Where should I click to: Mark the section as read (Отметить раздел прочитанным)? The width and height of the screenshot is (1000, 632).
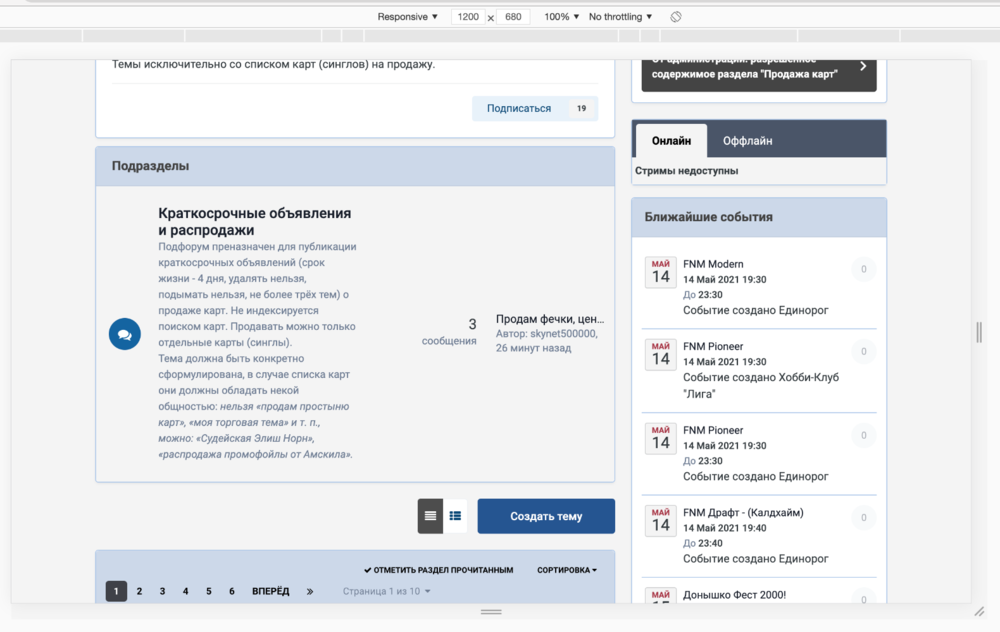[438, 570]
